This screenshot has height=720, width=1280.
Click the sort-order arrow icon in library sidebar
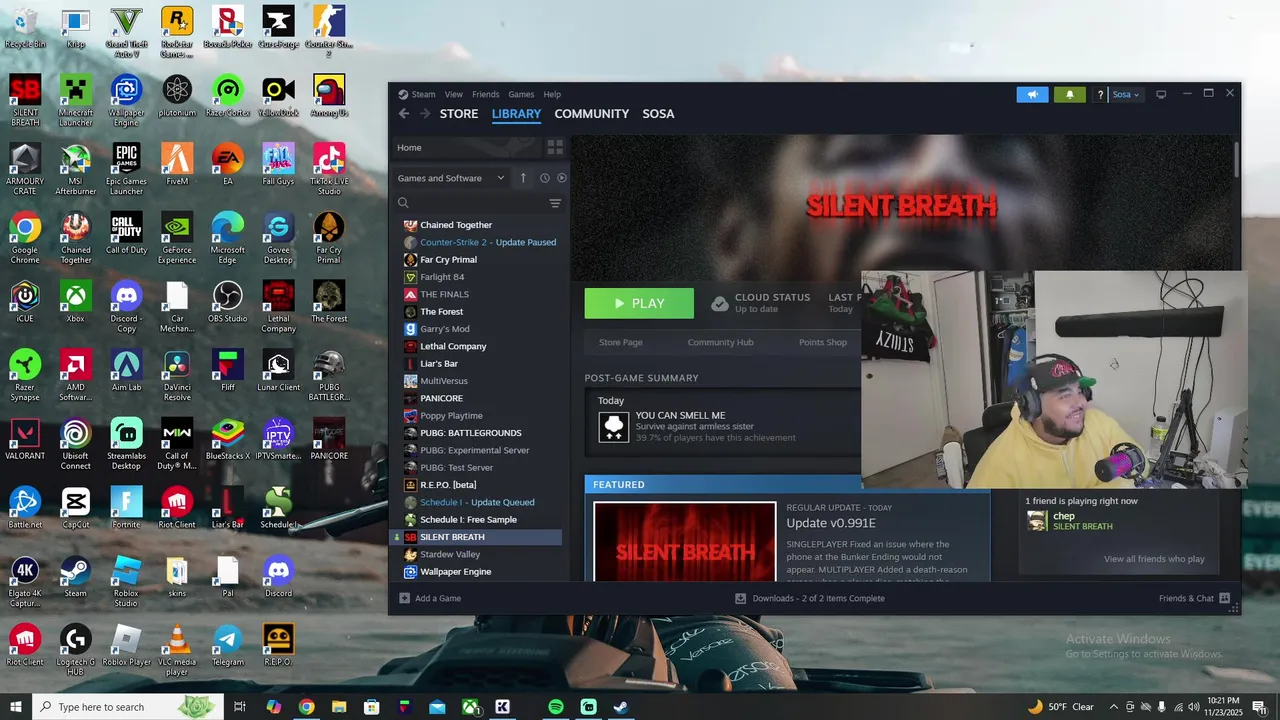522,178
